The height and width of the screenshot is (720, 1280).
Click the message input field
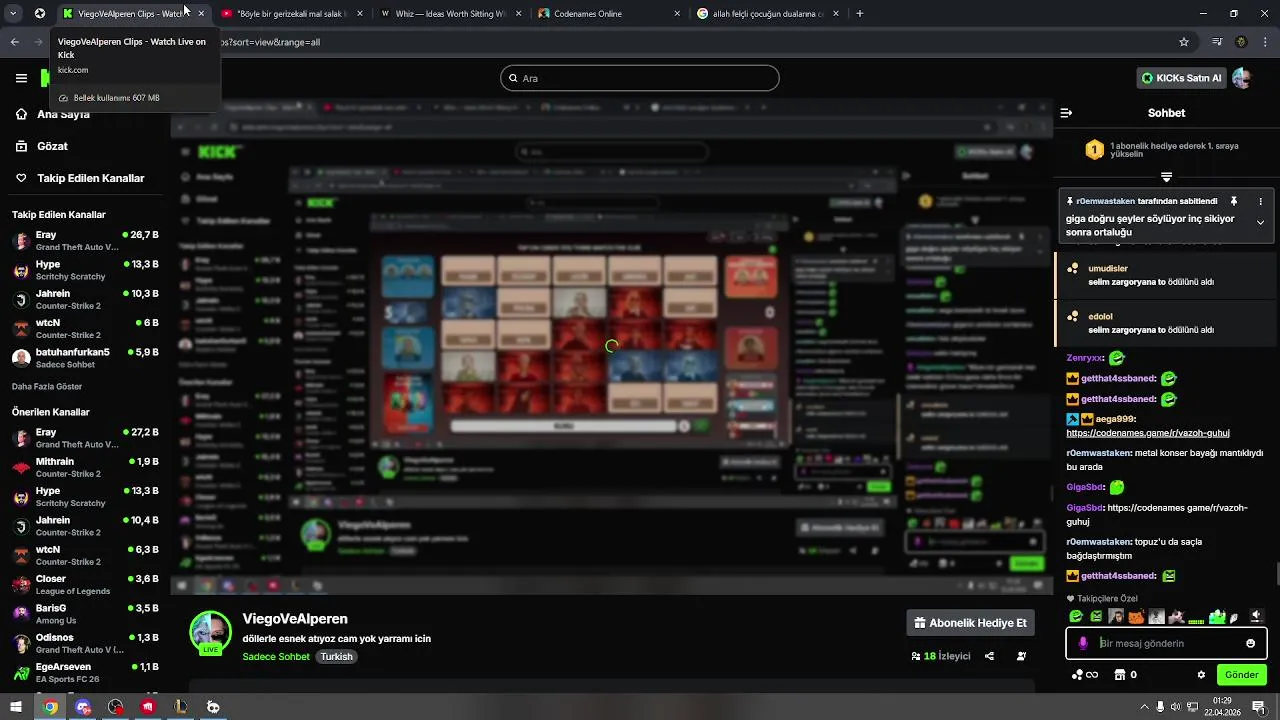[1168, 643]
